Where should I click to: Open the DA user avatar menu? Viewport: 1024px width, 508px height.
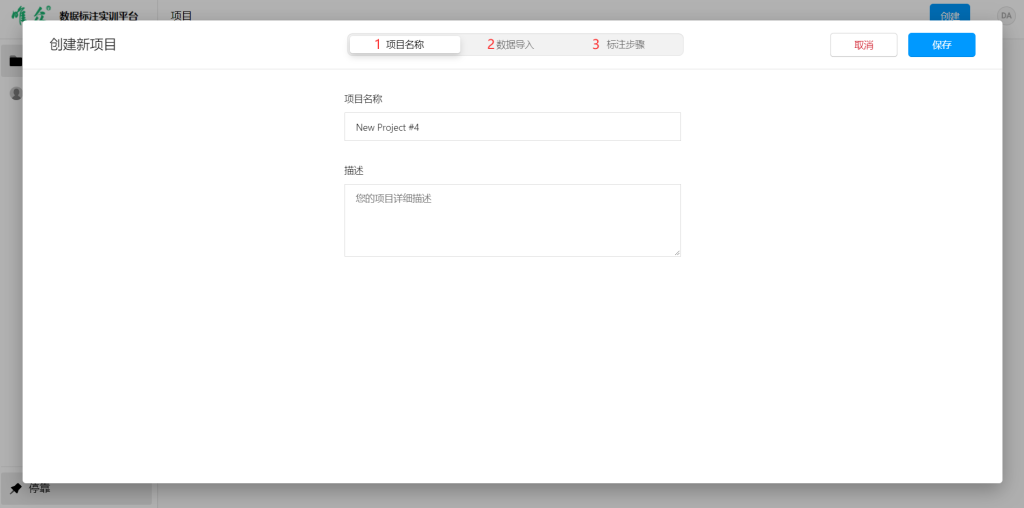1005,15
